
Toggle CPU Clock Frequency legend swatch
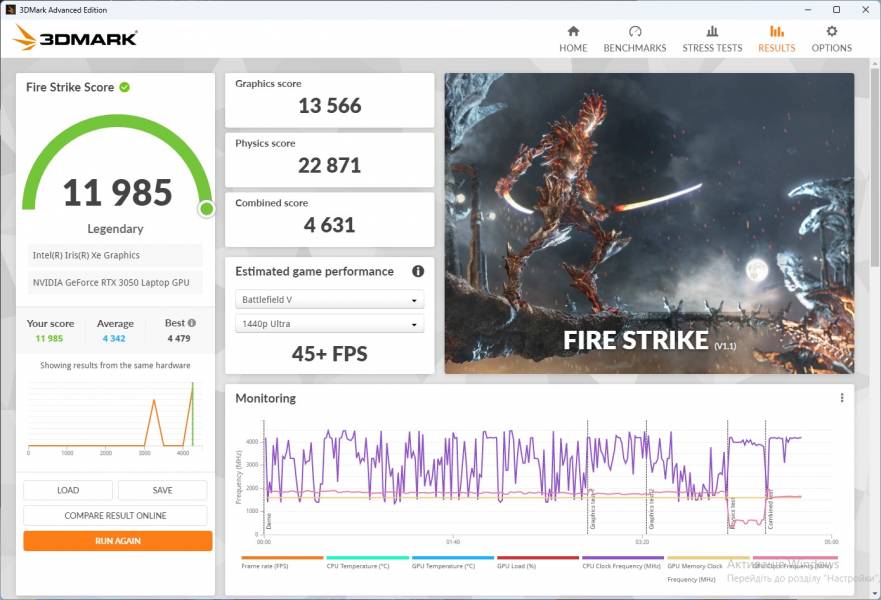pos(623,558)
